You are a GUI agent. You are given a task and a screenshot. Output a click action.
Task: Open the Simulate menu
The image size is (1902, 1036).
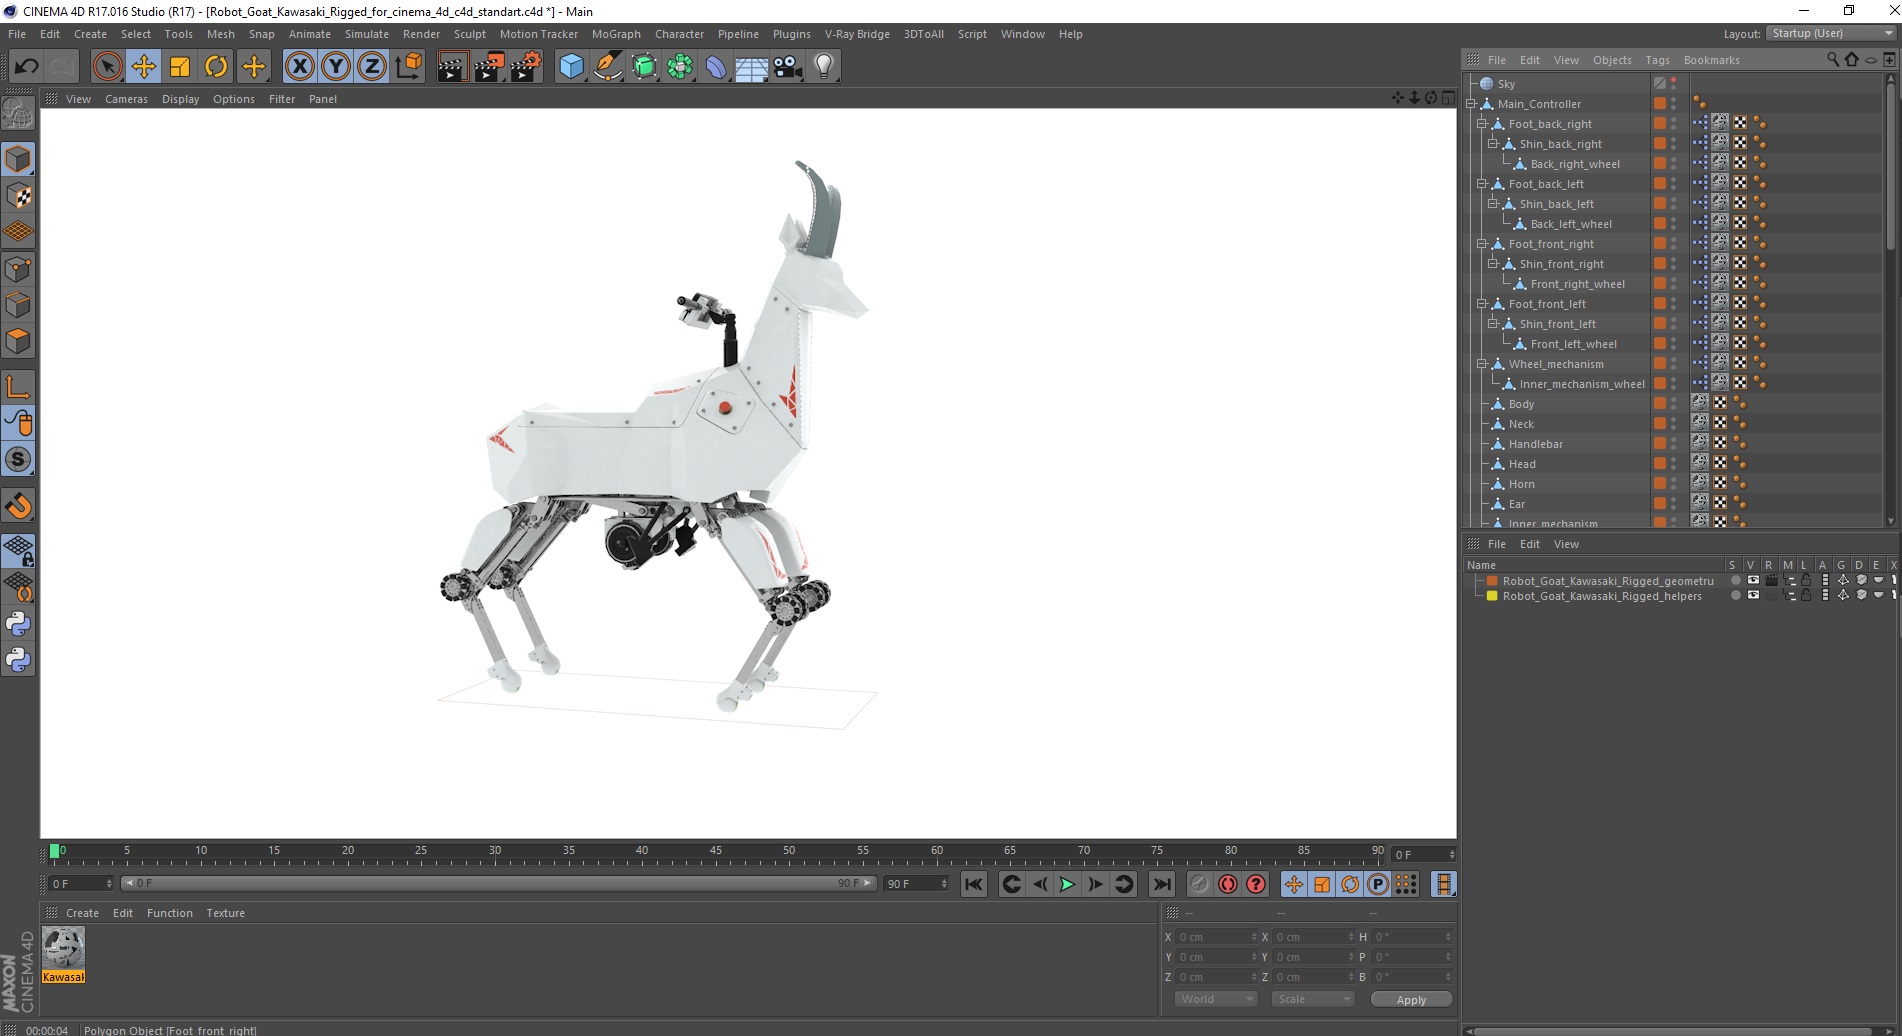pyautogui.click(x=367, y=34)
